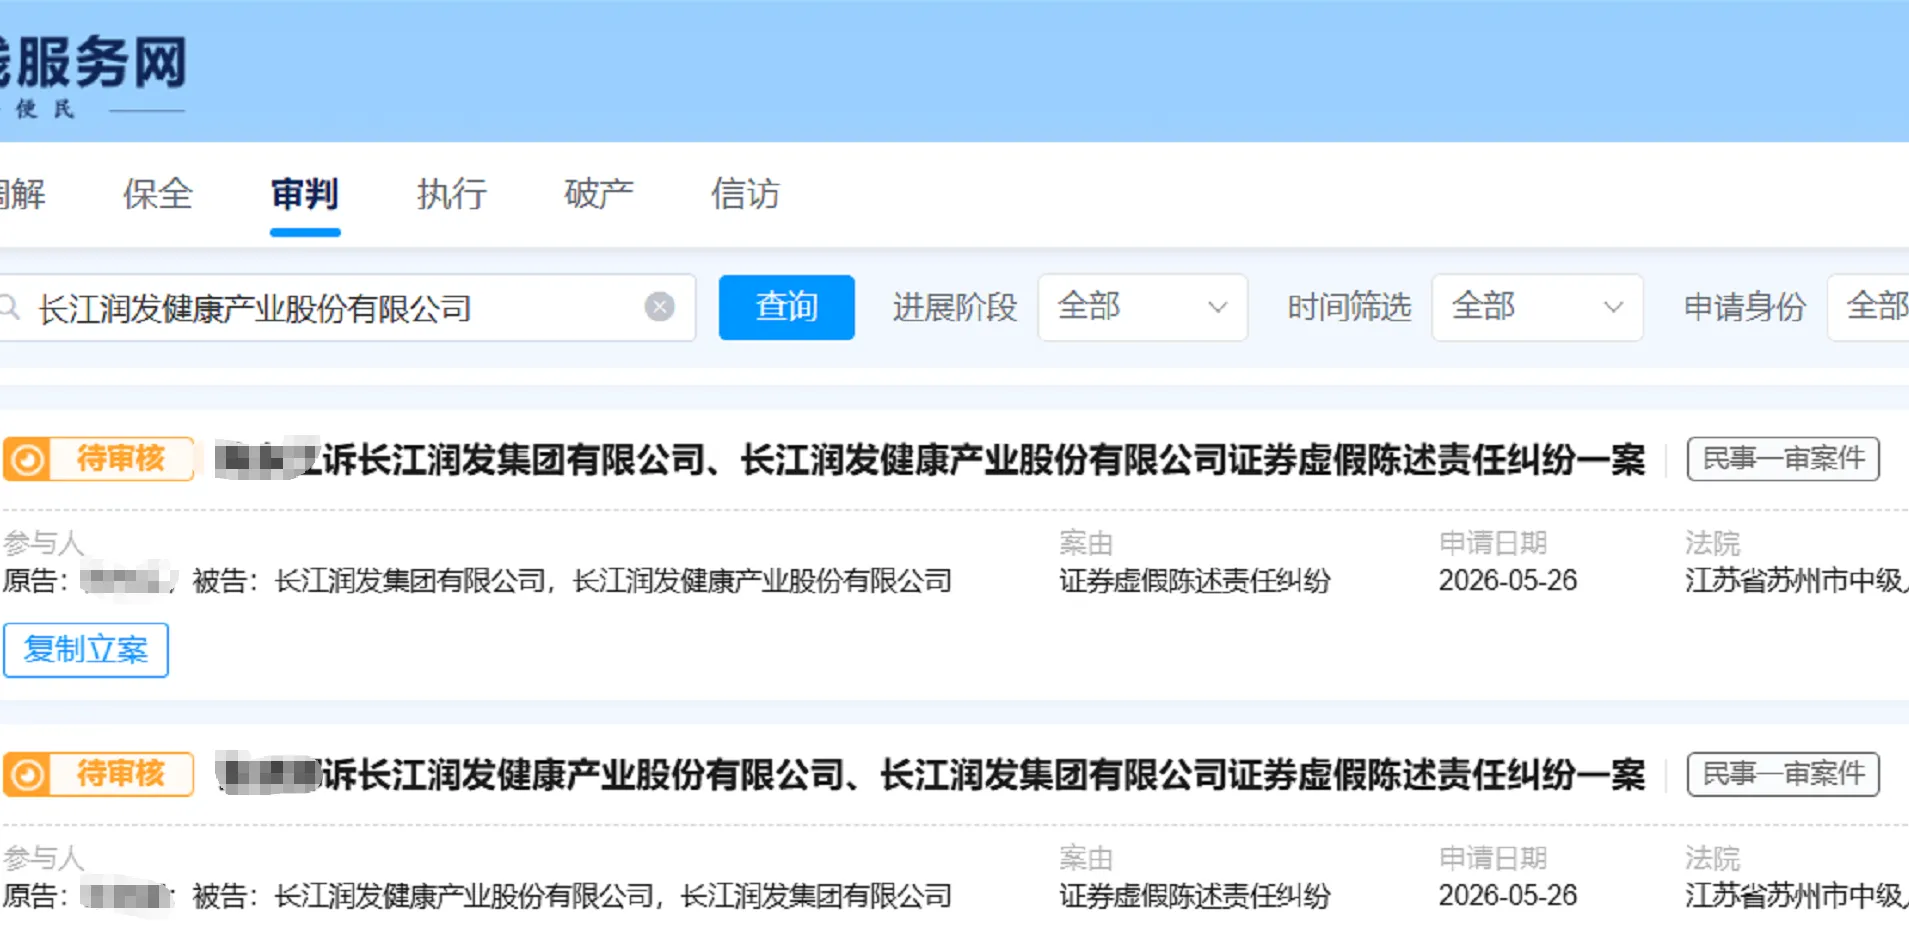Image resolution: width=1909 pixels, height=928 pixels.
Task: Open the 申请身份 dropdown
Action: pos(1868,307)
